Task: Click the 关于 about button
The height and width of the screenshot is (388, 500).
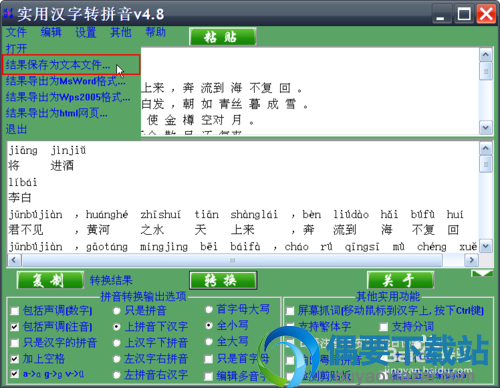Action: (x=401, y=280)
